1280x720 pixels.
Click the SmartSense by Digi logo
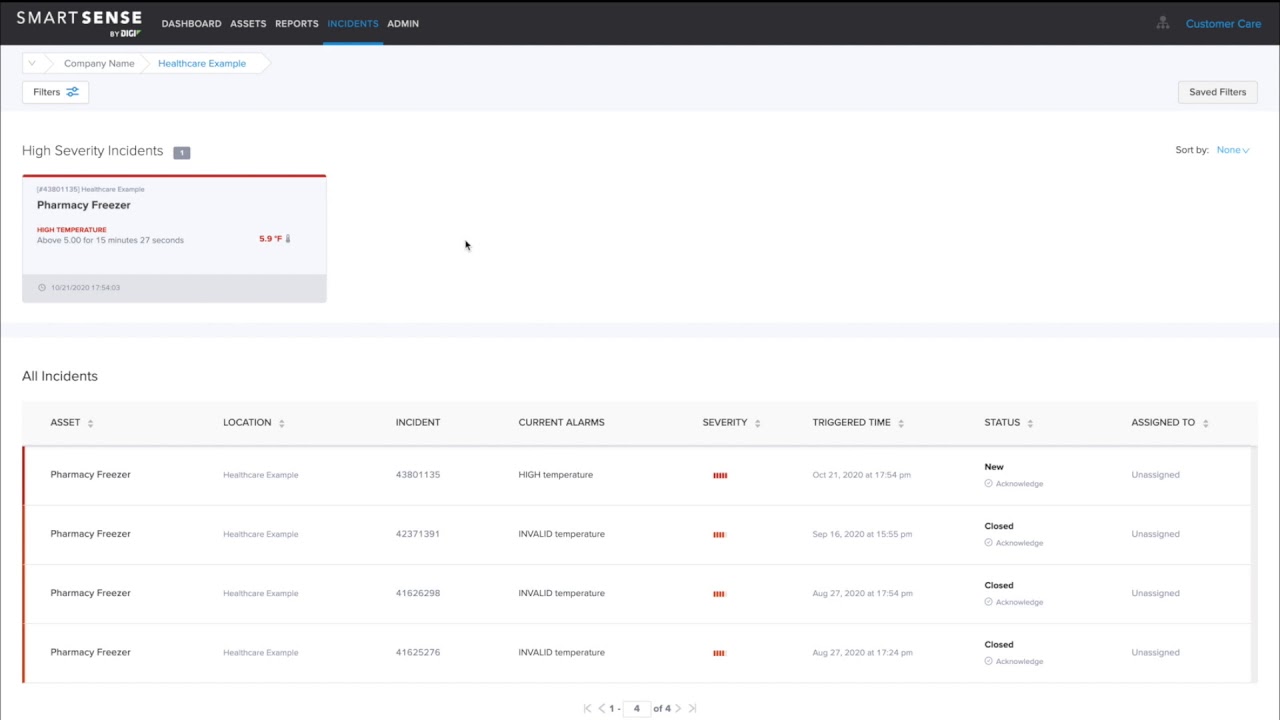pos(79,23)
